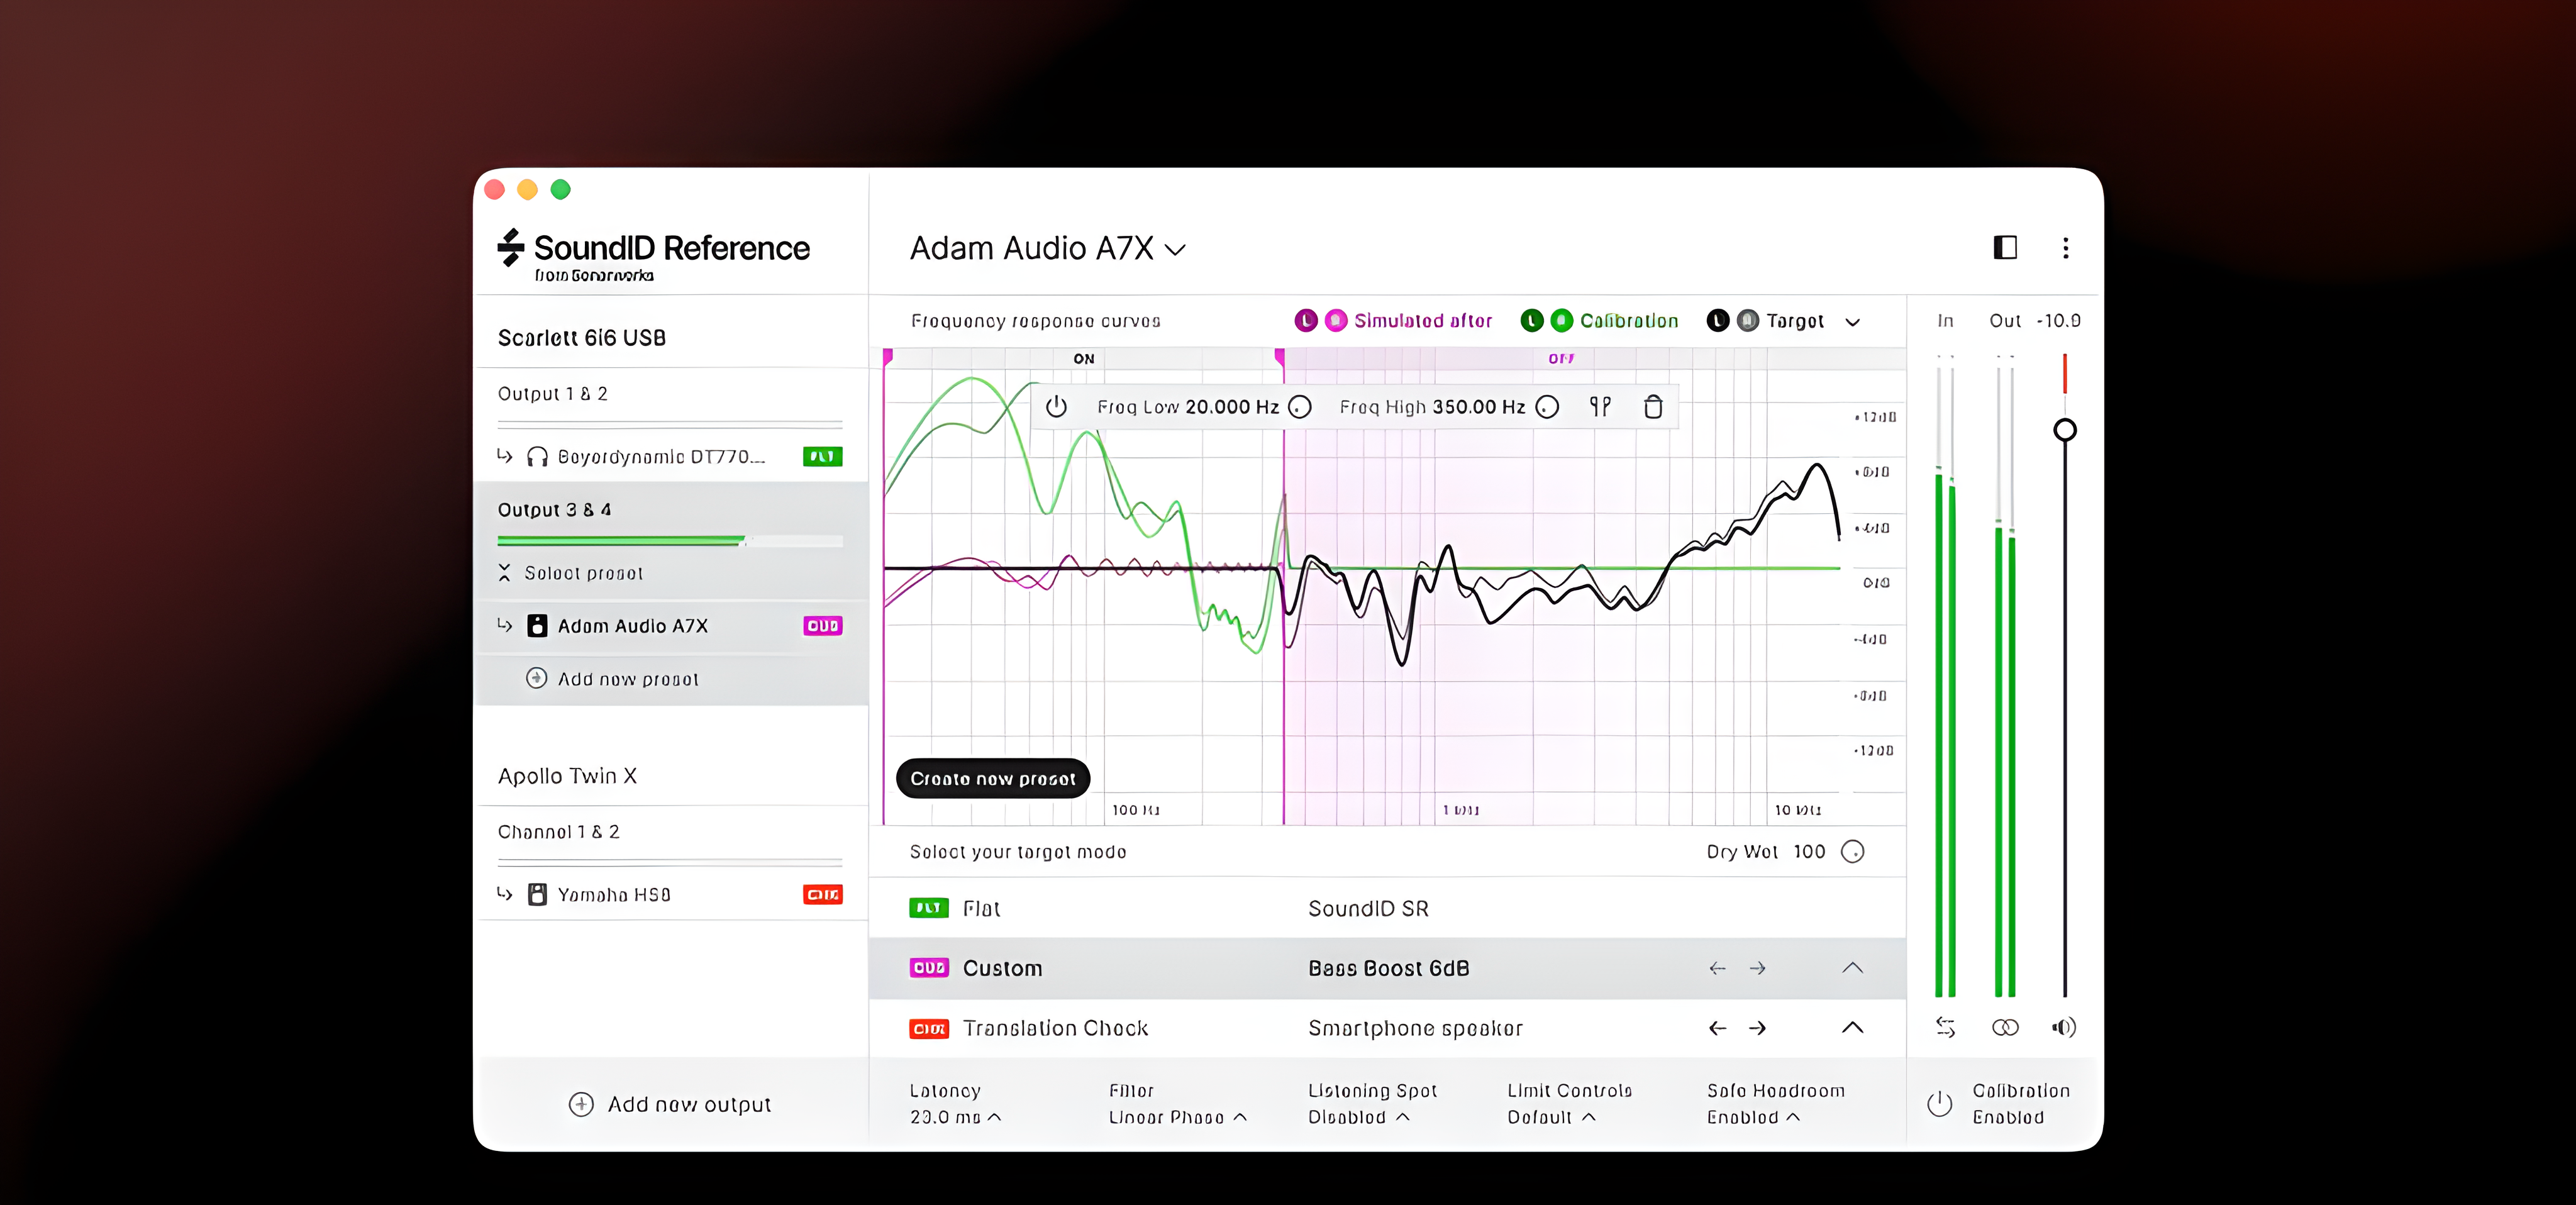The height and width of the screenshot is (1205, 2576).
Task: Click the Create new preset button
Action: point(993,778)
